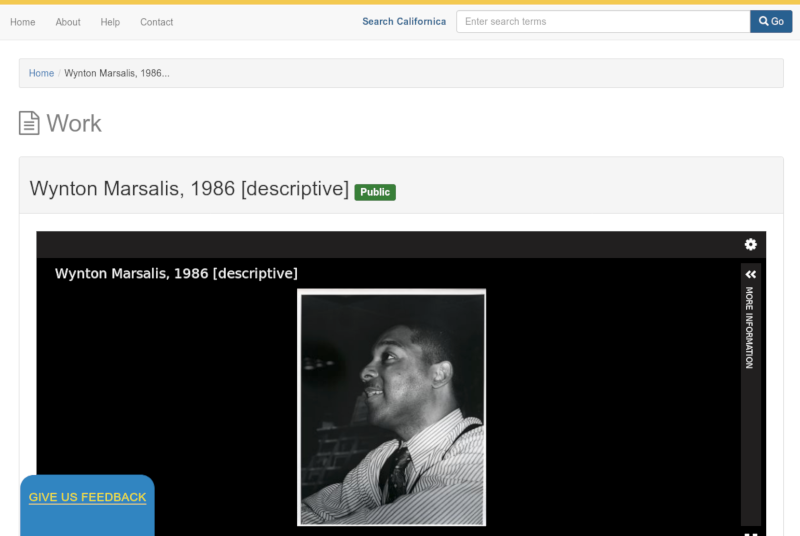Click the MORE INFORMATION vertical label
The height and width of the screenshot is (536, 800).
749,327
